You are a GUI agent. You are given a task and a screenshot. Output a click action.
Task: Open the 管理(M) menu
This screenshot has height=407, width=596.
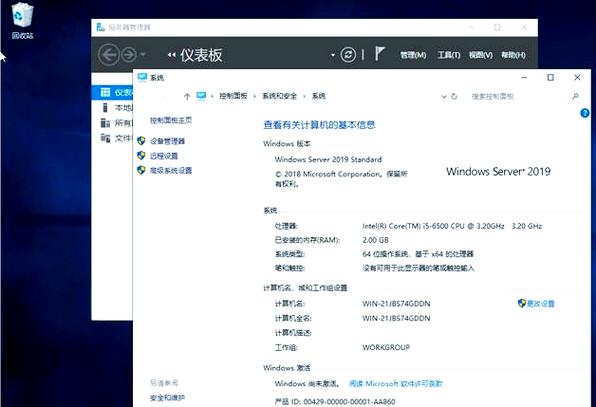[413, 55]
